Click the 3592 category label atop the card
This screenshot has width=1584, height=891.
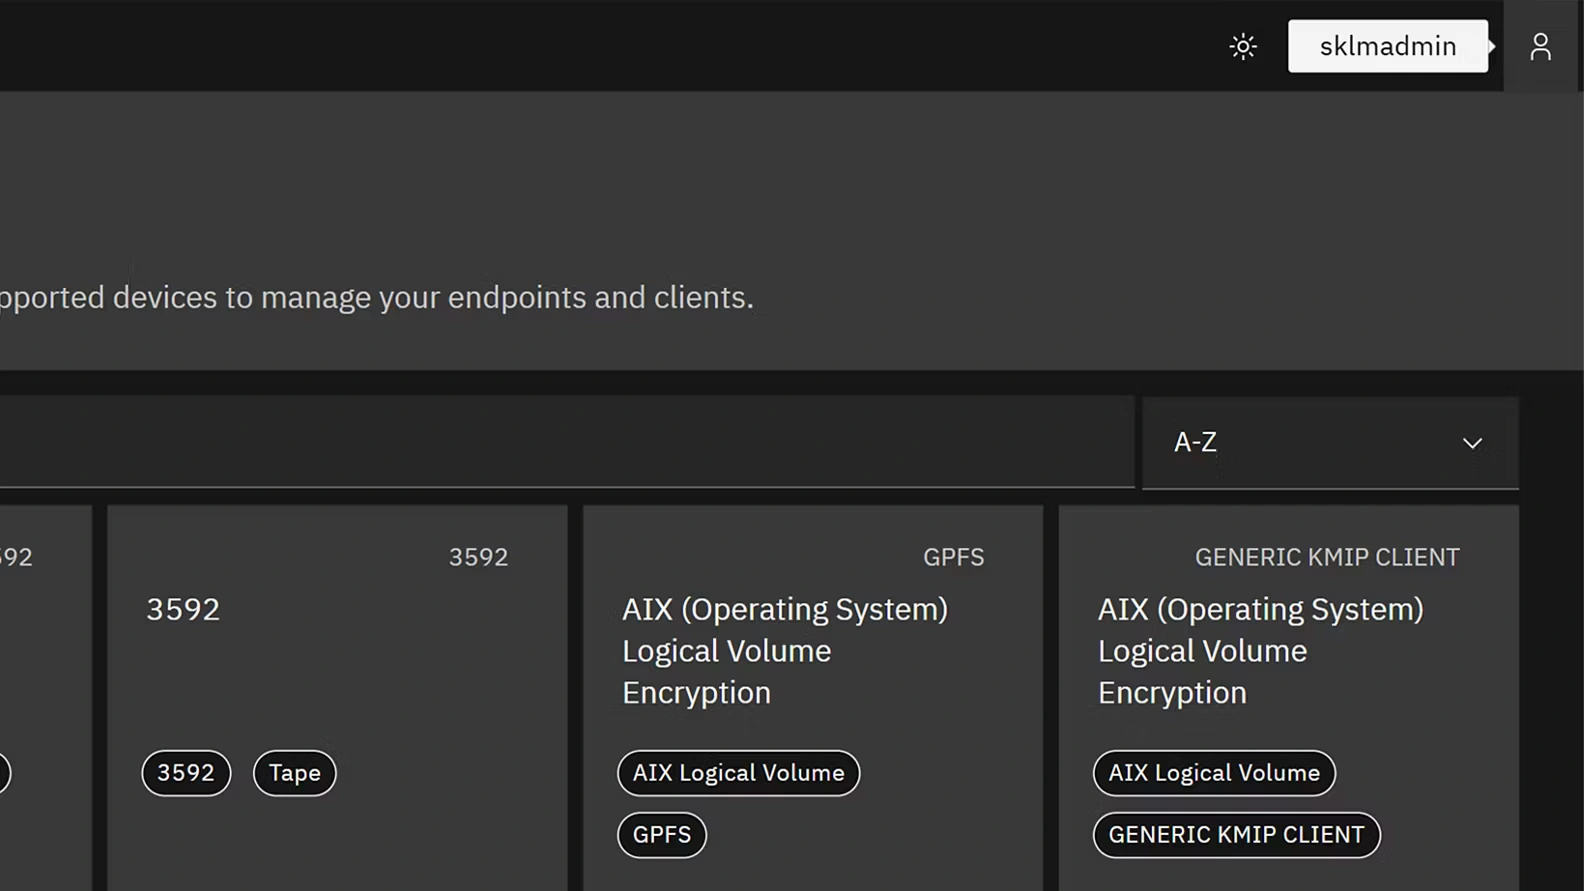pos(478,557)
